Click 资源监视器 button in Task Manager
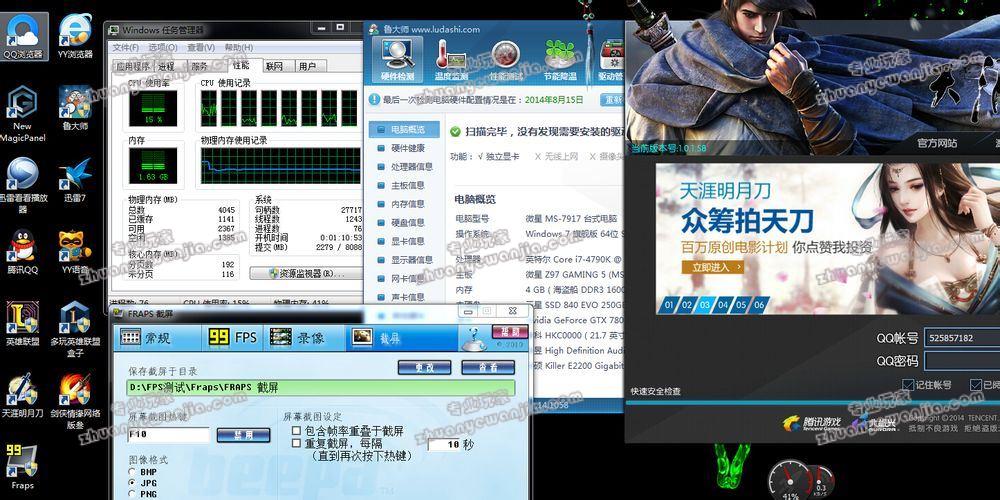 coord(305,274)
